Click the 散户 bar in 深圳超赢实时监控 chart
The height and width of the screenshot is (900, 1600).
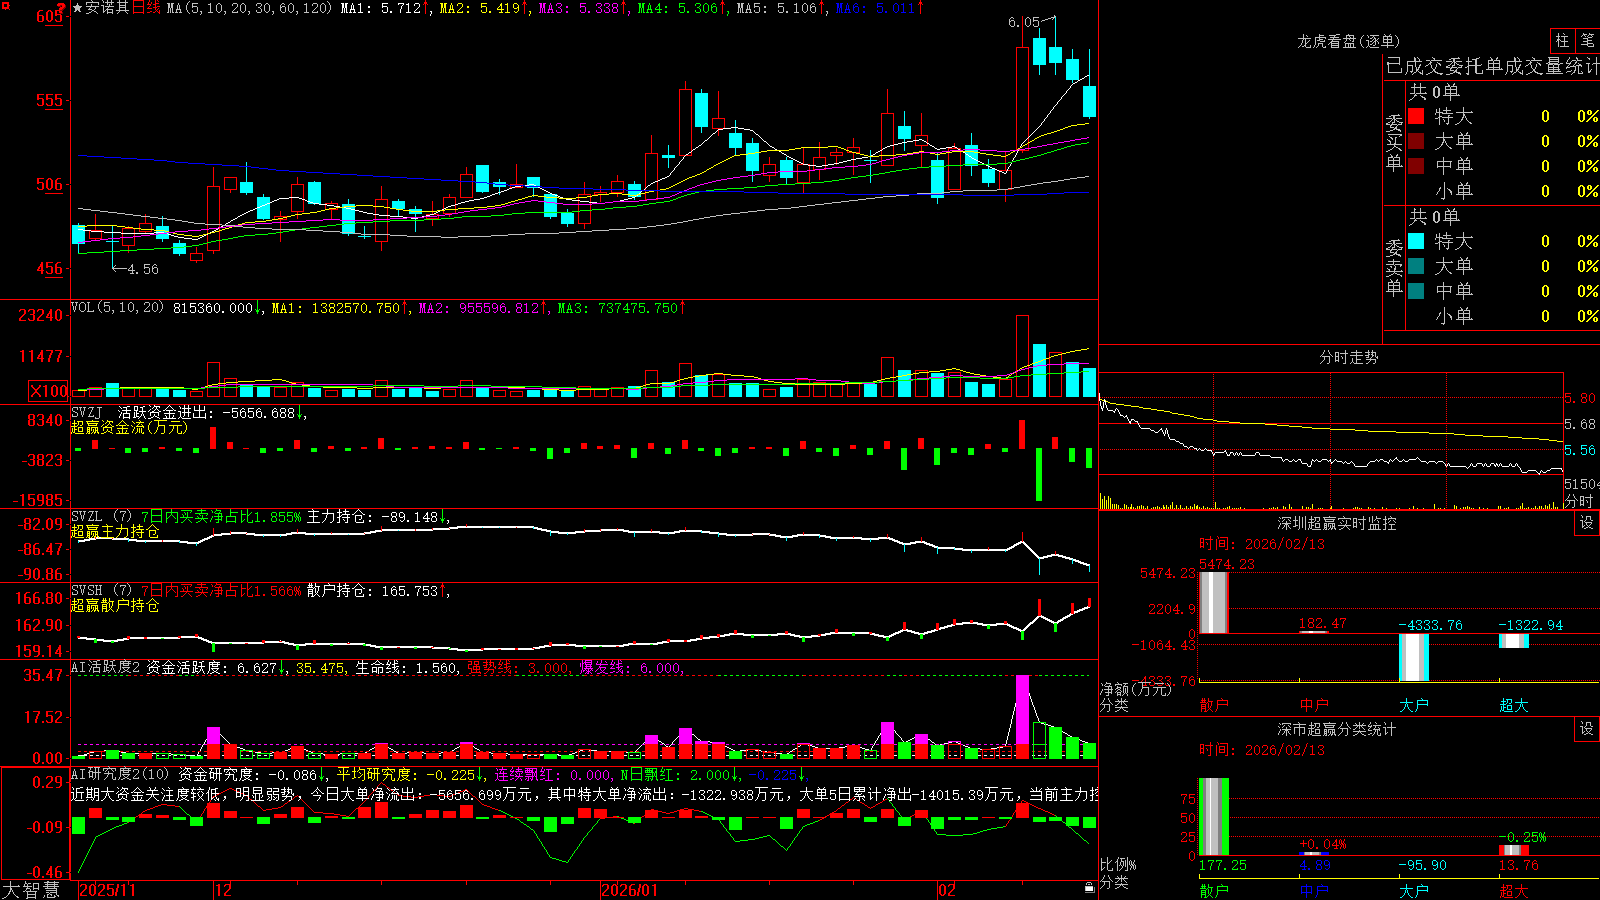coord(1214,602)
